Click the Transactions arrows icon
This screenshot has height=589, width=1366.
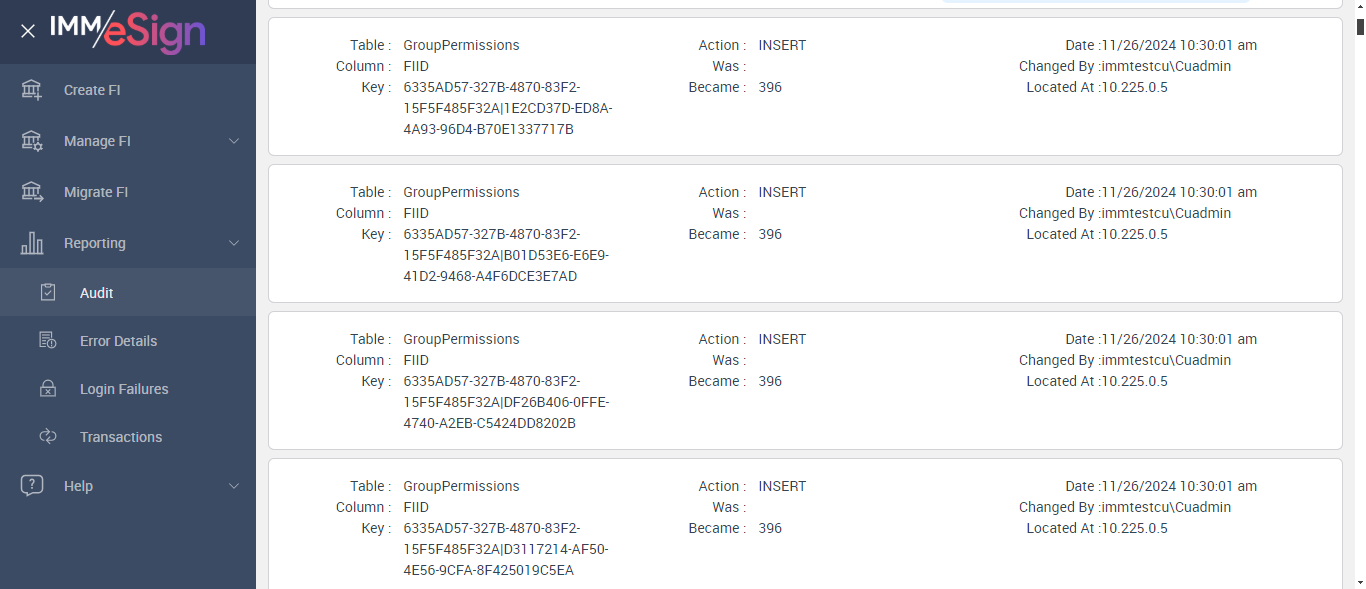pos(48,437)
